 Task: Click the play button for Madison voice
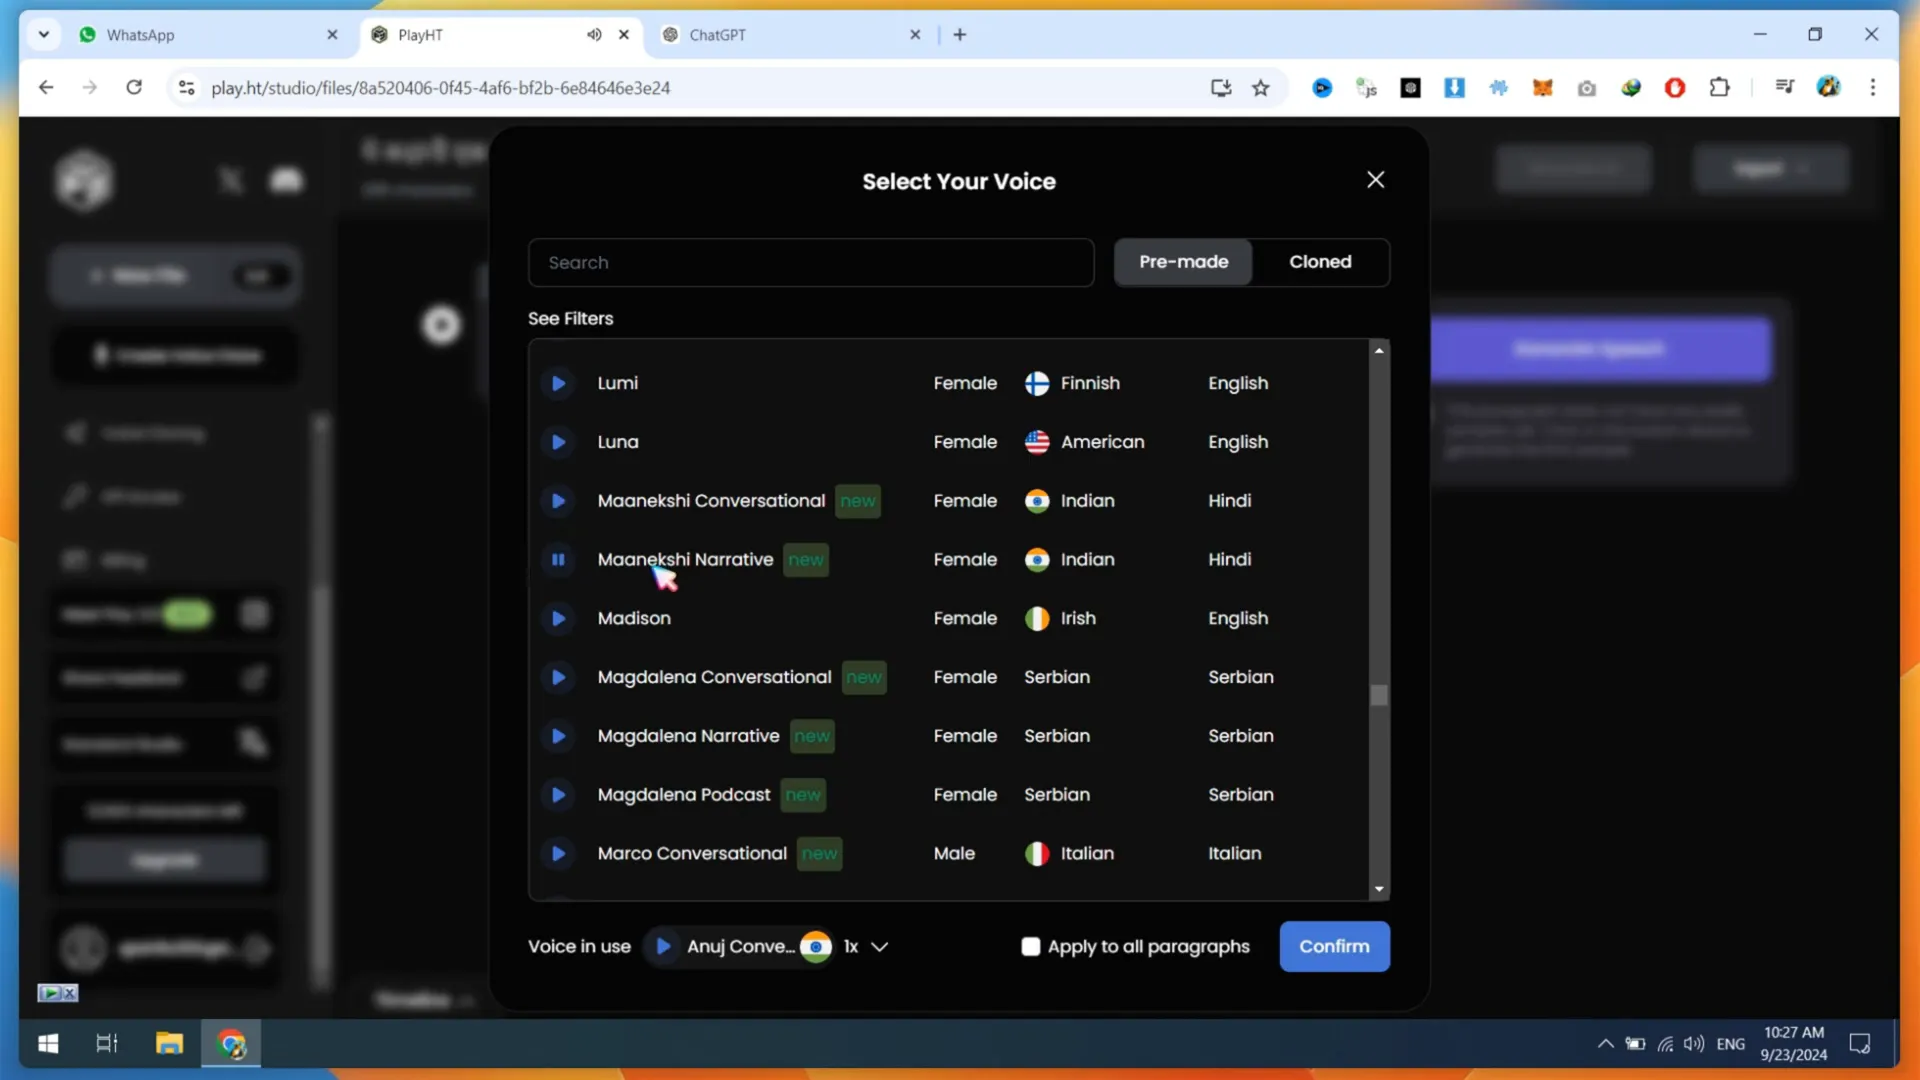[558, 617]
